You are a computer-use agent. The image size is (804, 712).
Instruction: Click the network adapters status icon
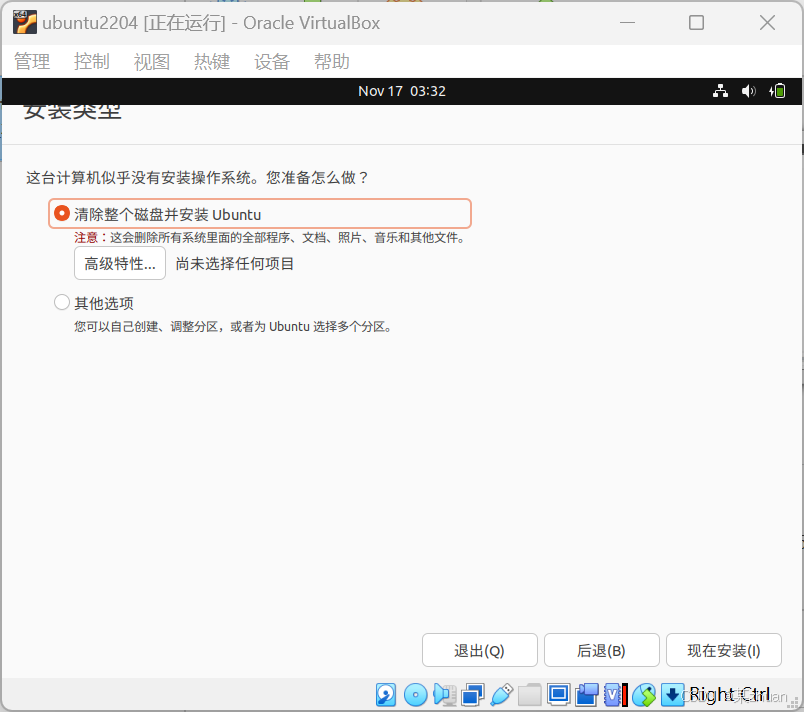[x=473, y=695]
